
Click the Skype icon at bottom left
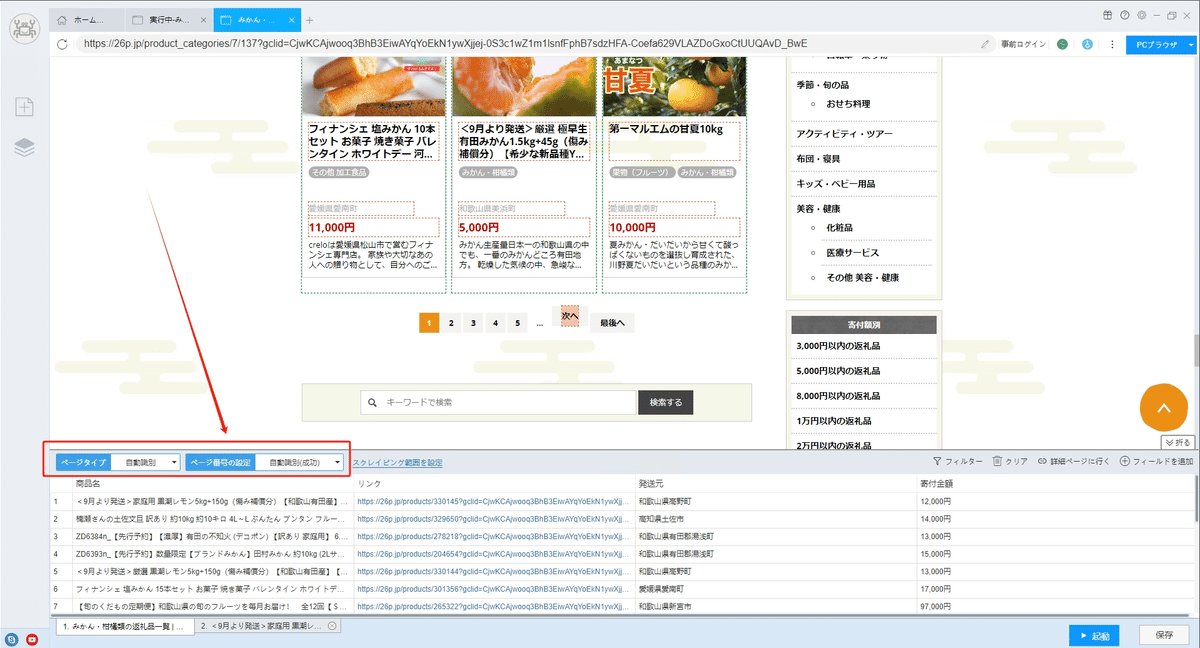[12, 638]
